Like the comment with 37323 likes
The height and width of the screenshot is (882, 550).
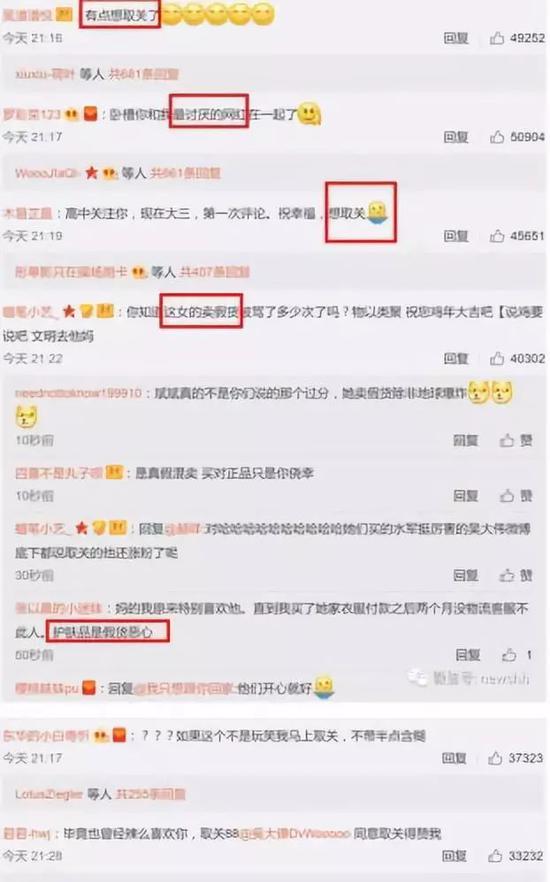[495, 758]
